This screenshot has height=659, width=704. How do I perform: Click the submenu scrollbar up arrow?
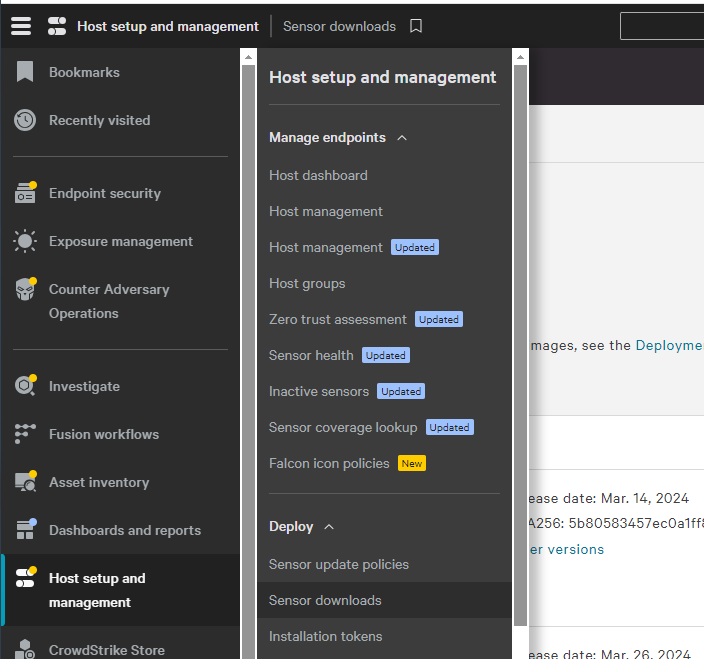520,57
